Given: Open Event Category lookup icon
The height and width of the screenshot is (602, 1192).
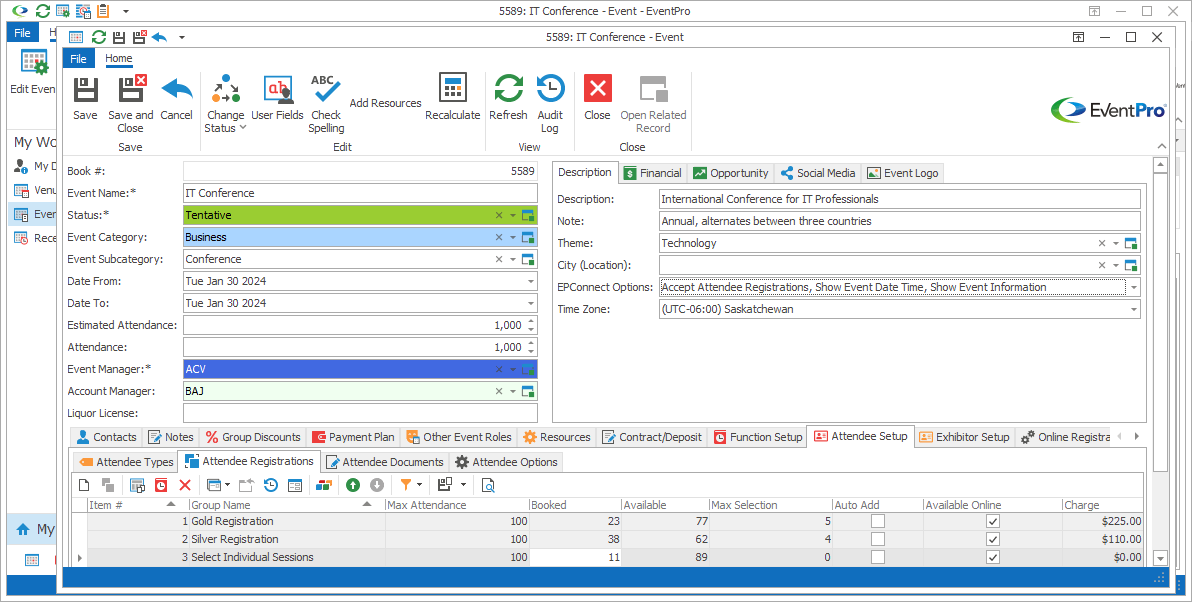Looking at the screenshot, I should click(x=528, y=237).
